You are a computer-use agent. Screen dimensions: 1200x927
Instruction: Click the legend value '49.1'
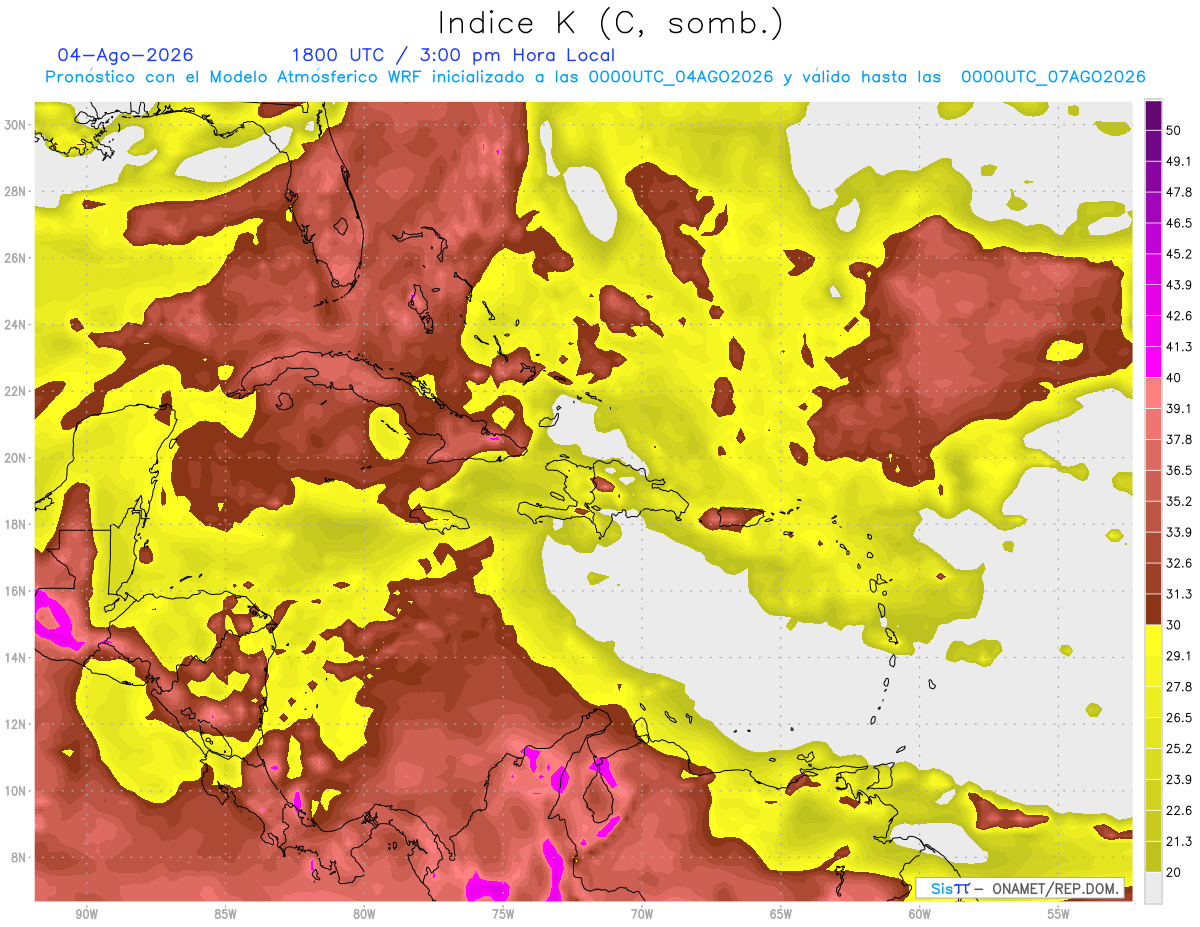tap(1180, 161)
